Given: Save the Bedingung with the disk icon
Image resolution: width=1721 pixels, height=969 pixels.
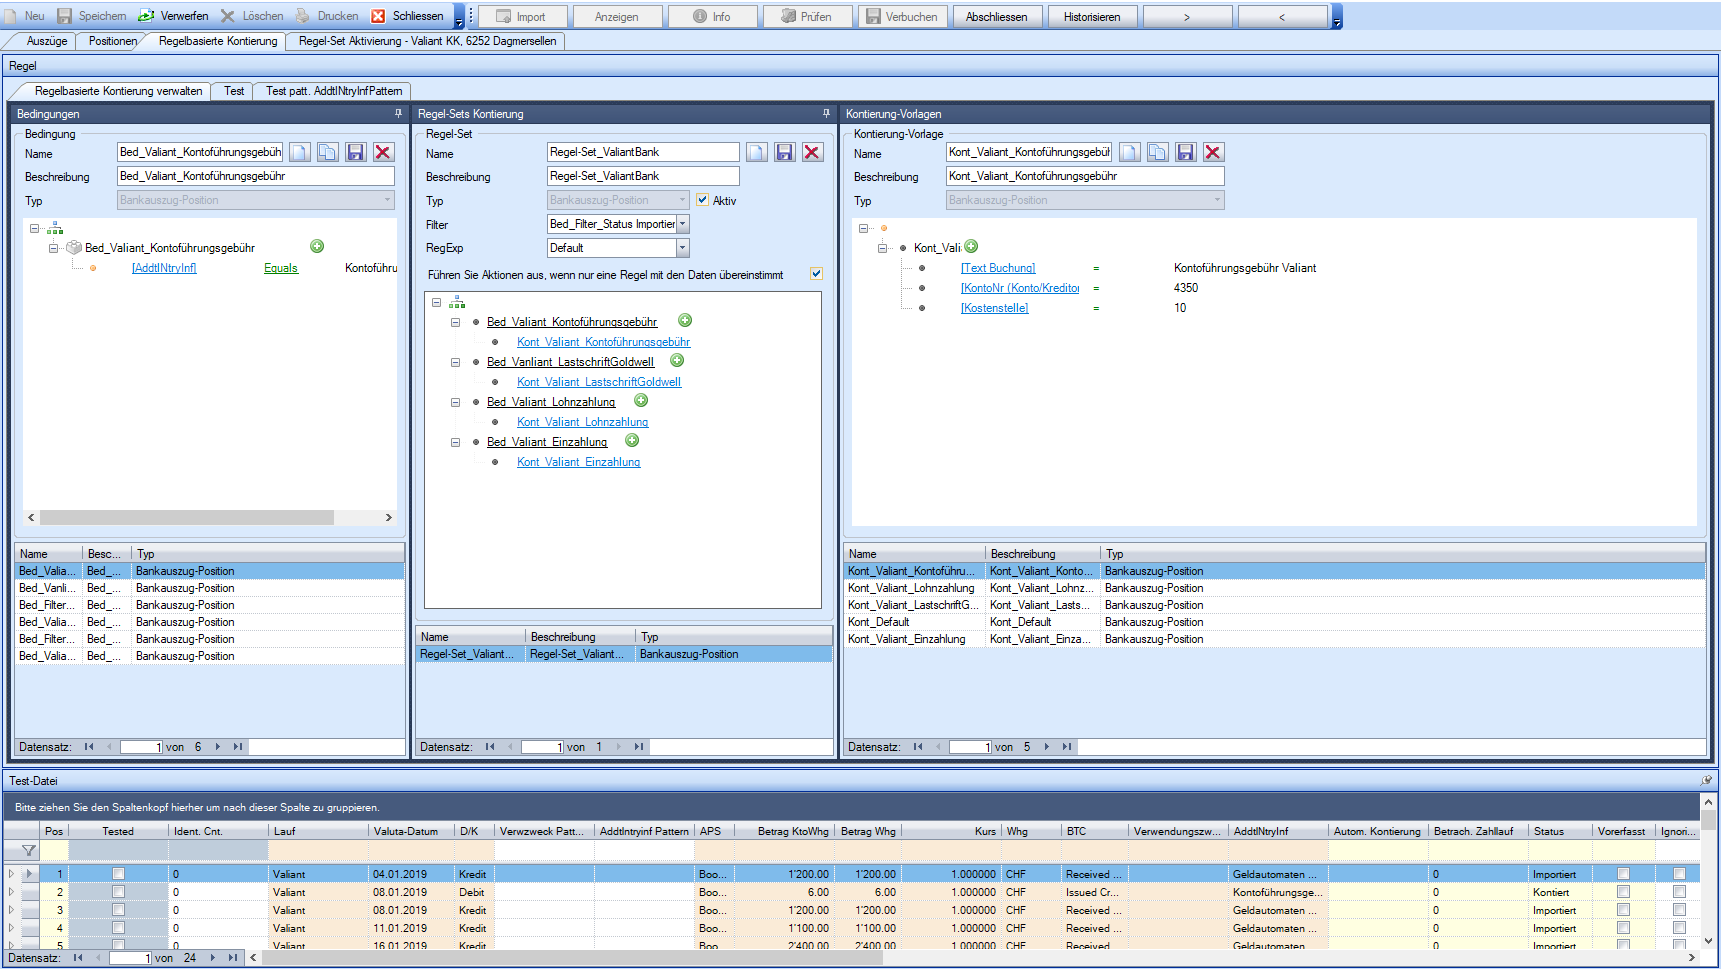Looking at the screenshot, I should tap(355, 152).
